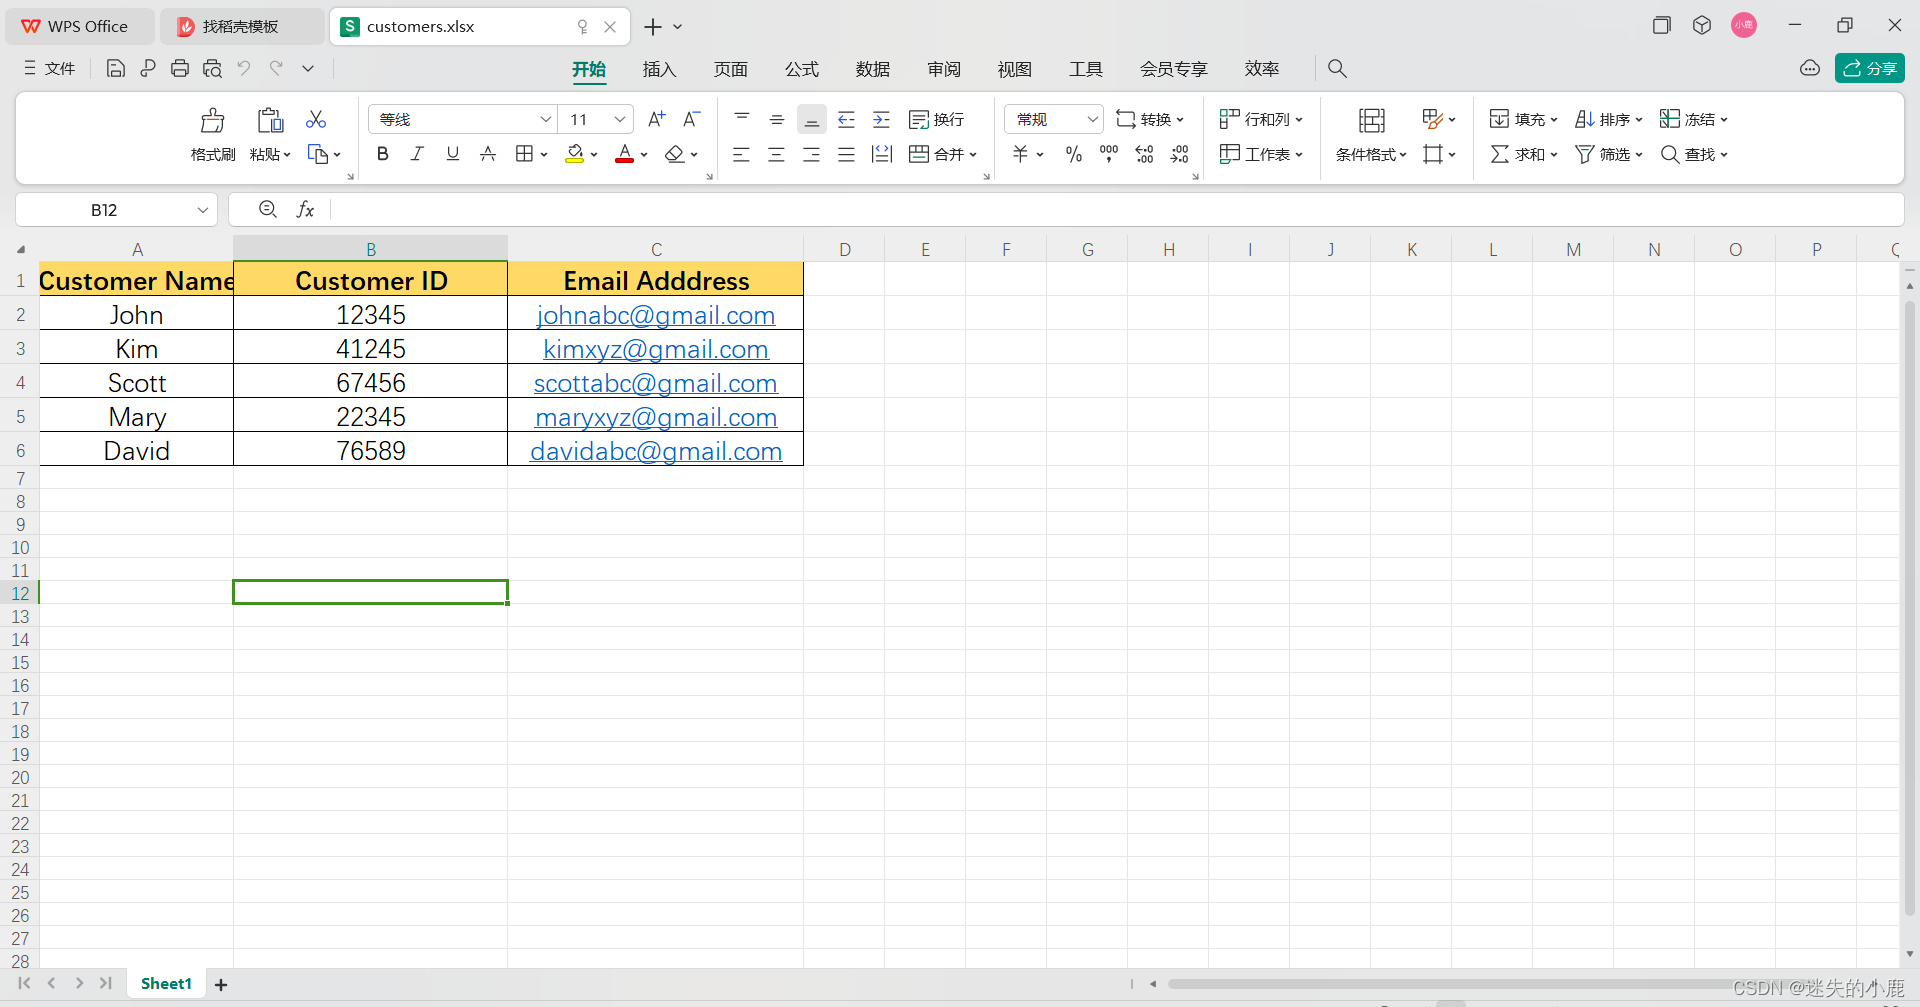This screenshot has width=1920, height=1007.
Task: Click the Share (分享) button
Action: 1869,68
